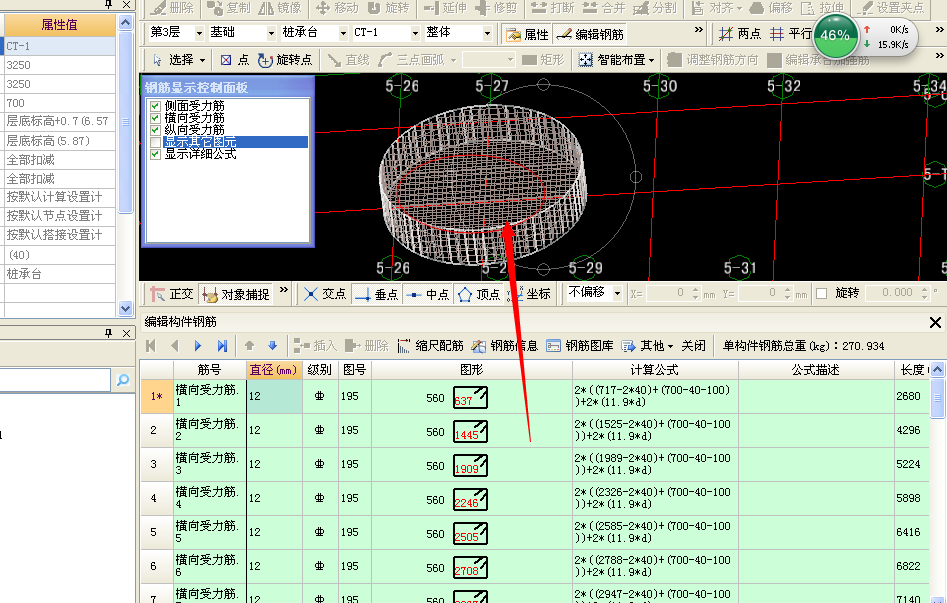Enable 中点 midpoint snap
947x603 pixels.
(x=428, y=294)
